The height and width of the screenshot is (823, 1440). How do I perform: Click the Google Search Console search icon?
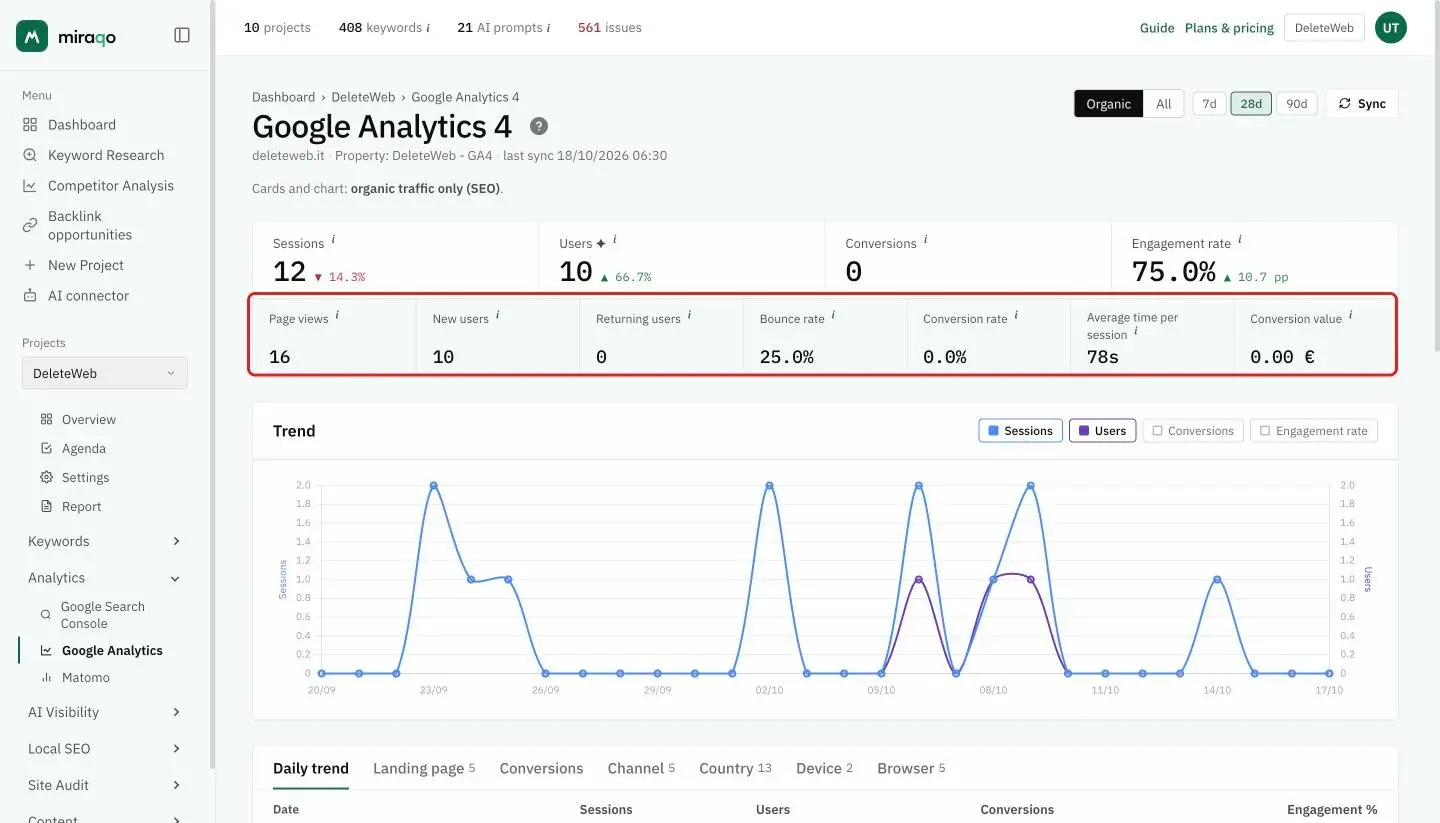click(46, 615)
